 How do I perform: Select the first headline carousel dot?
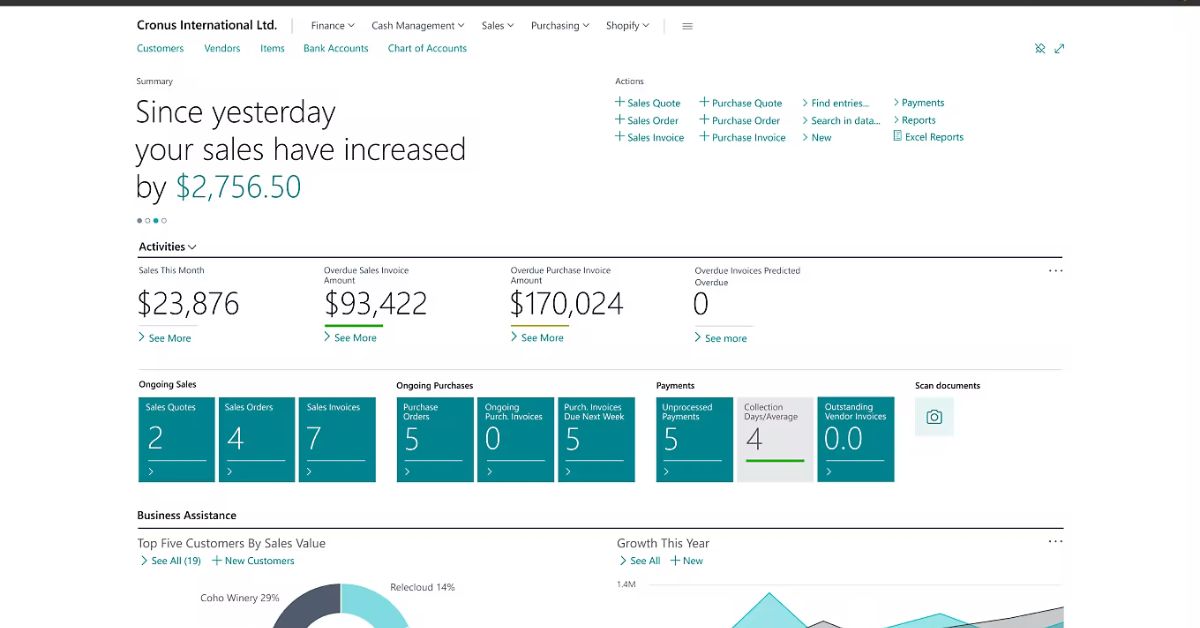[x=139, y=220]
